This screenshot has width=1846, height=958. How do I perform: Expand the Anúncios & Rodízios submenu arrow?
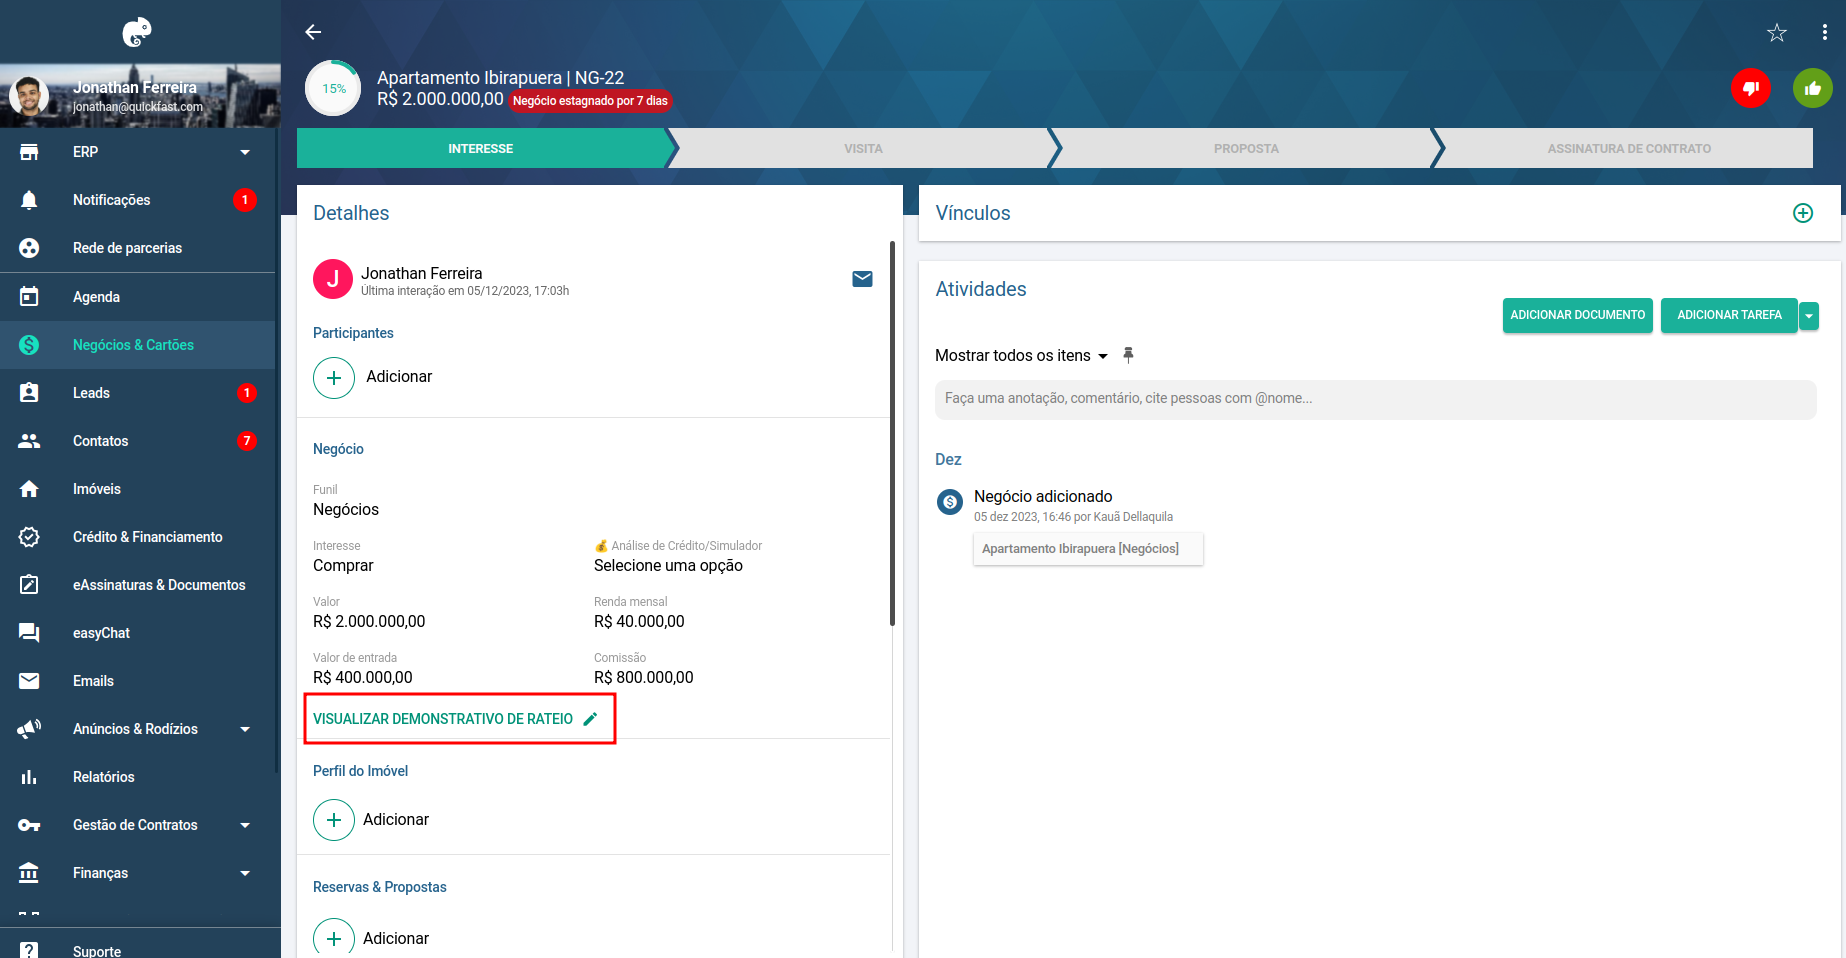tap(245, 729)
